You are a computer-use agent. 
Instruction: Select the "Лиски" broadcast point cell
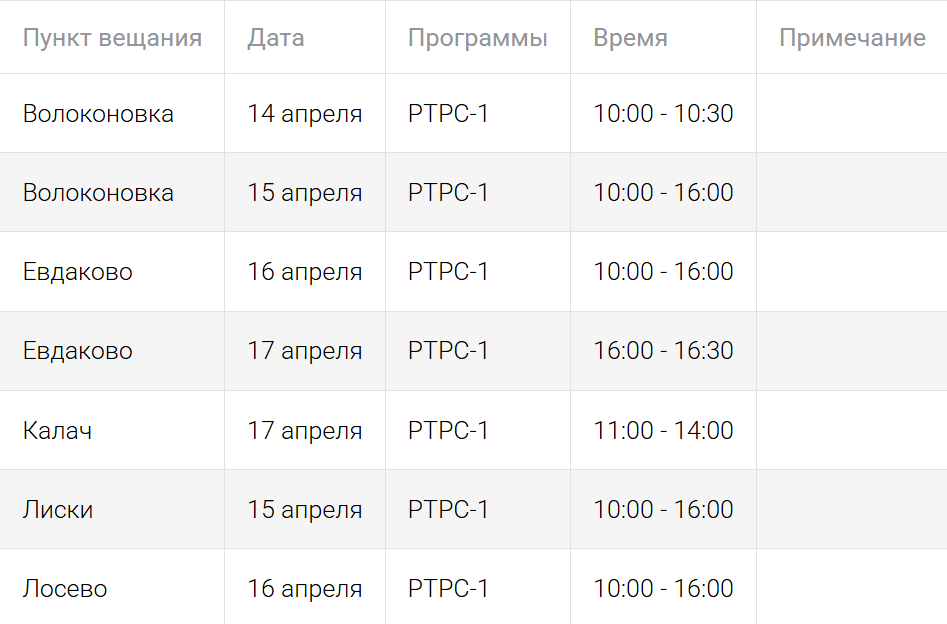58,510
